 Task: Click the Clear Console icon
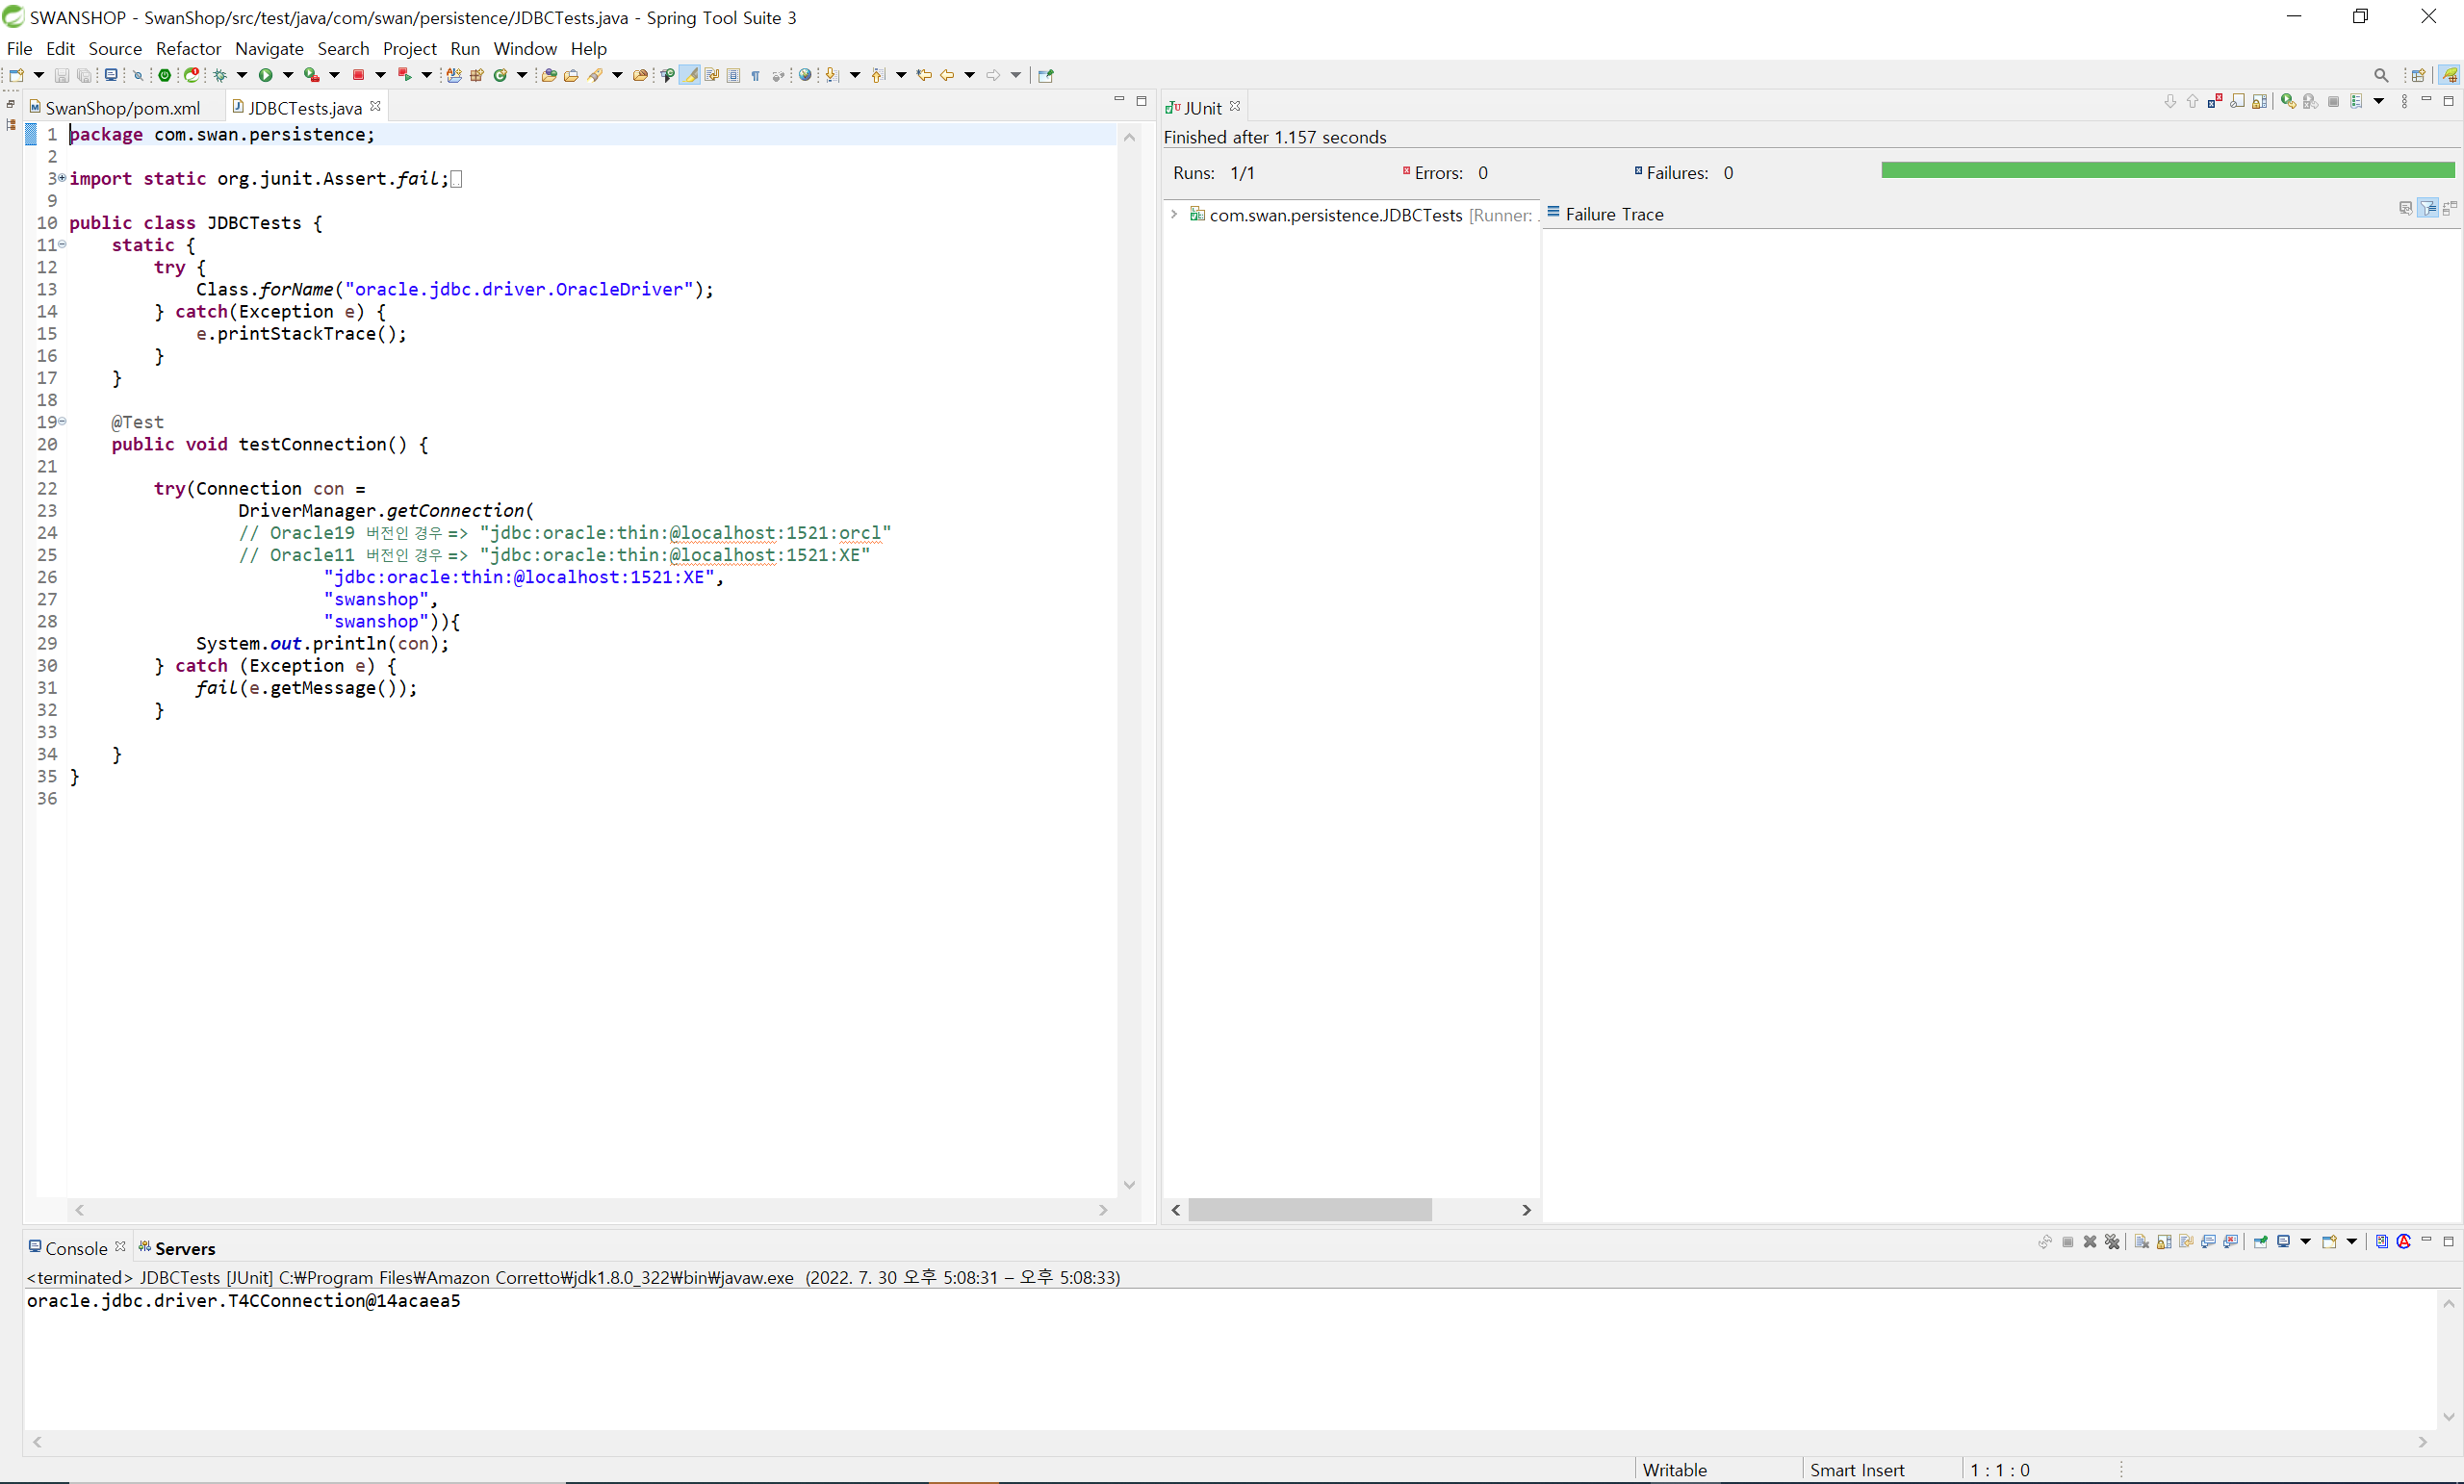click(2141, 1242)
